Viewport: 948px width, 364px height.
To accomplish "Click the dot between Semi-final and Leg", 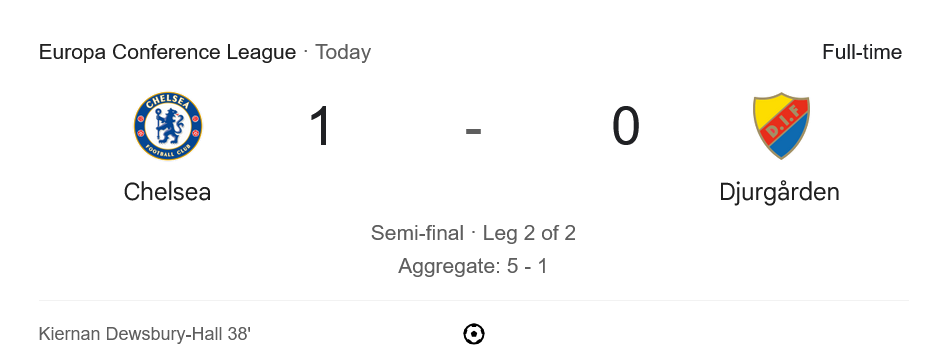I will (473, 232).
